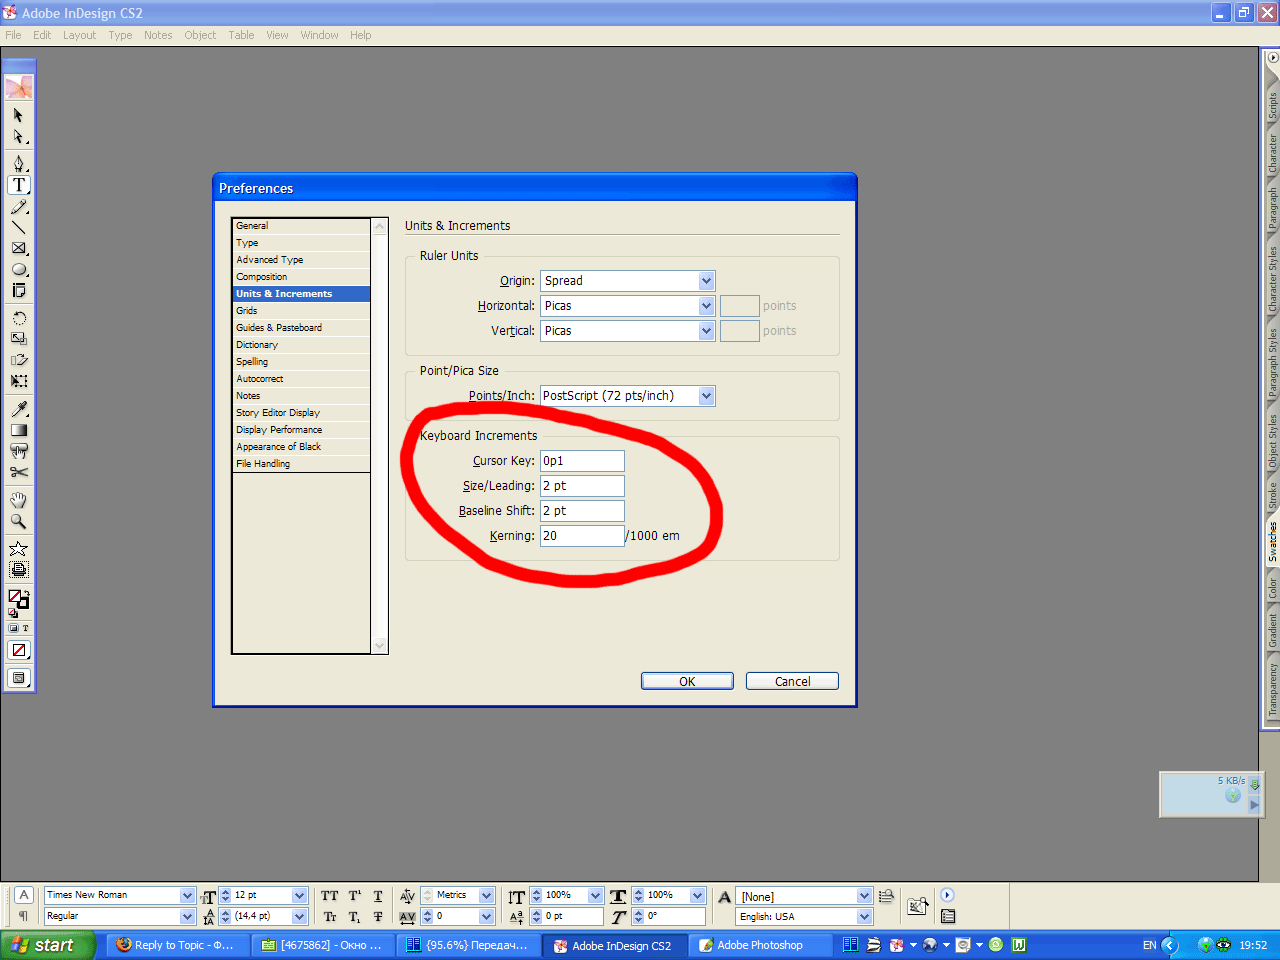Select Guides & Pasteboard in Preferences list
This screenshot has width=1280, height=960.
[301, 328]
